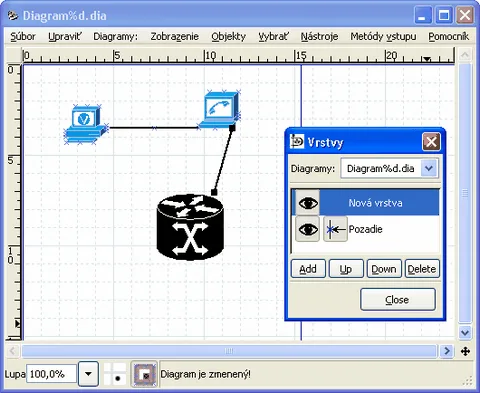Click the Add layer button
Viewport: 480px width, 393px height.
pos(308,269)
